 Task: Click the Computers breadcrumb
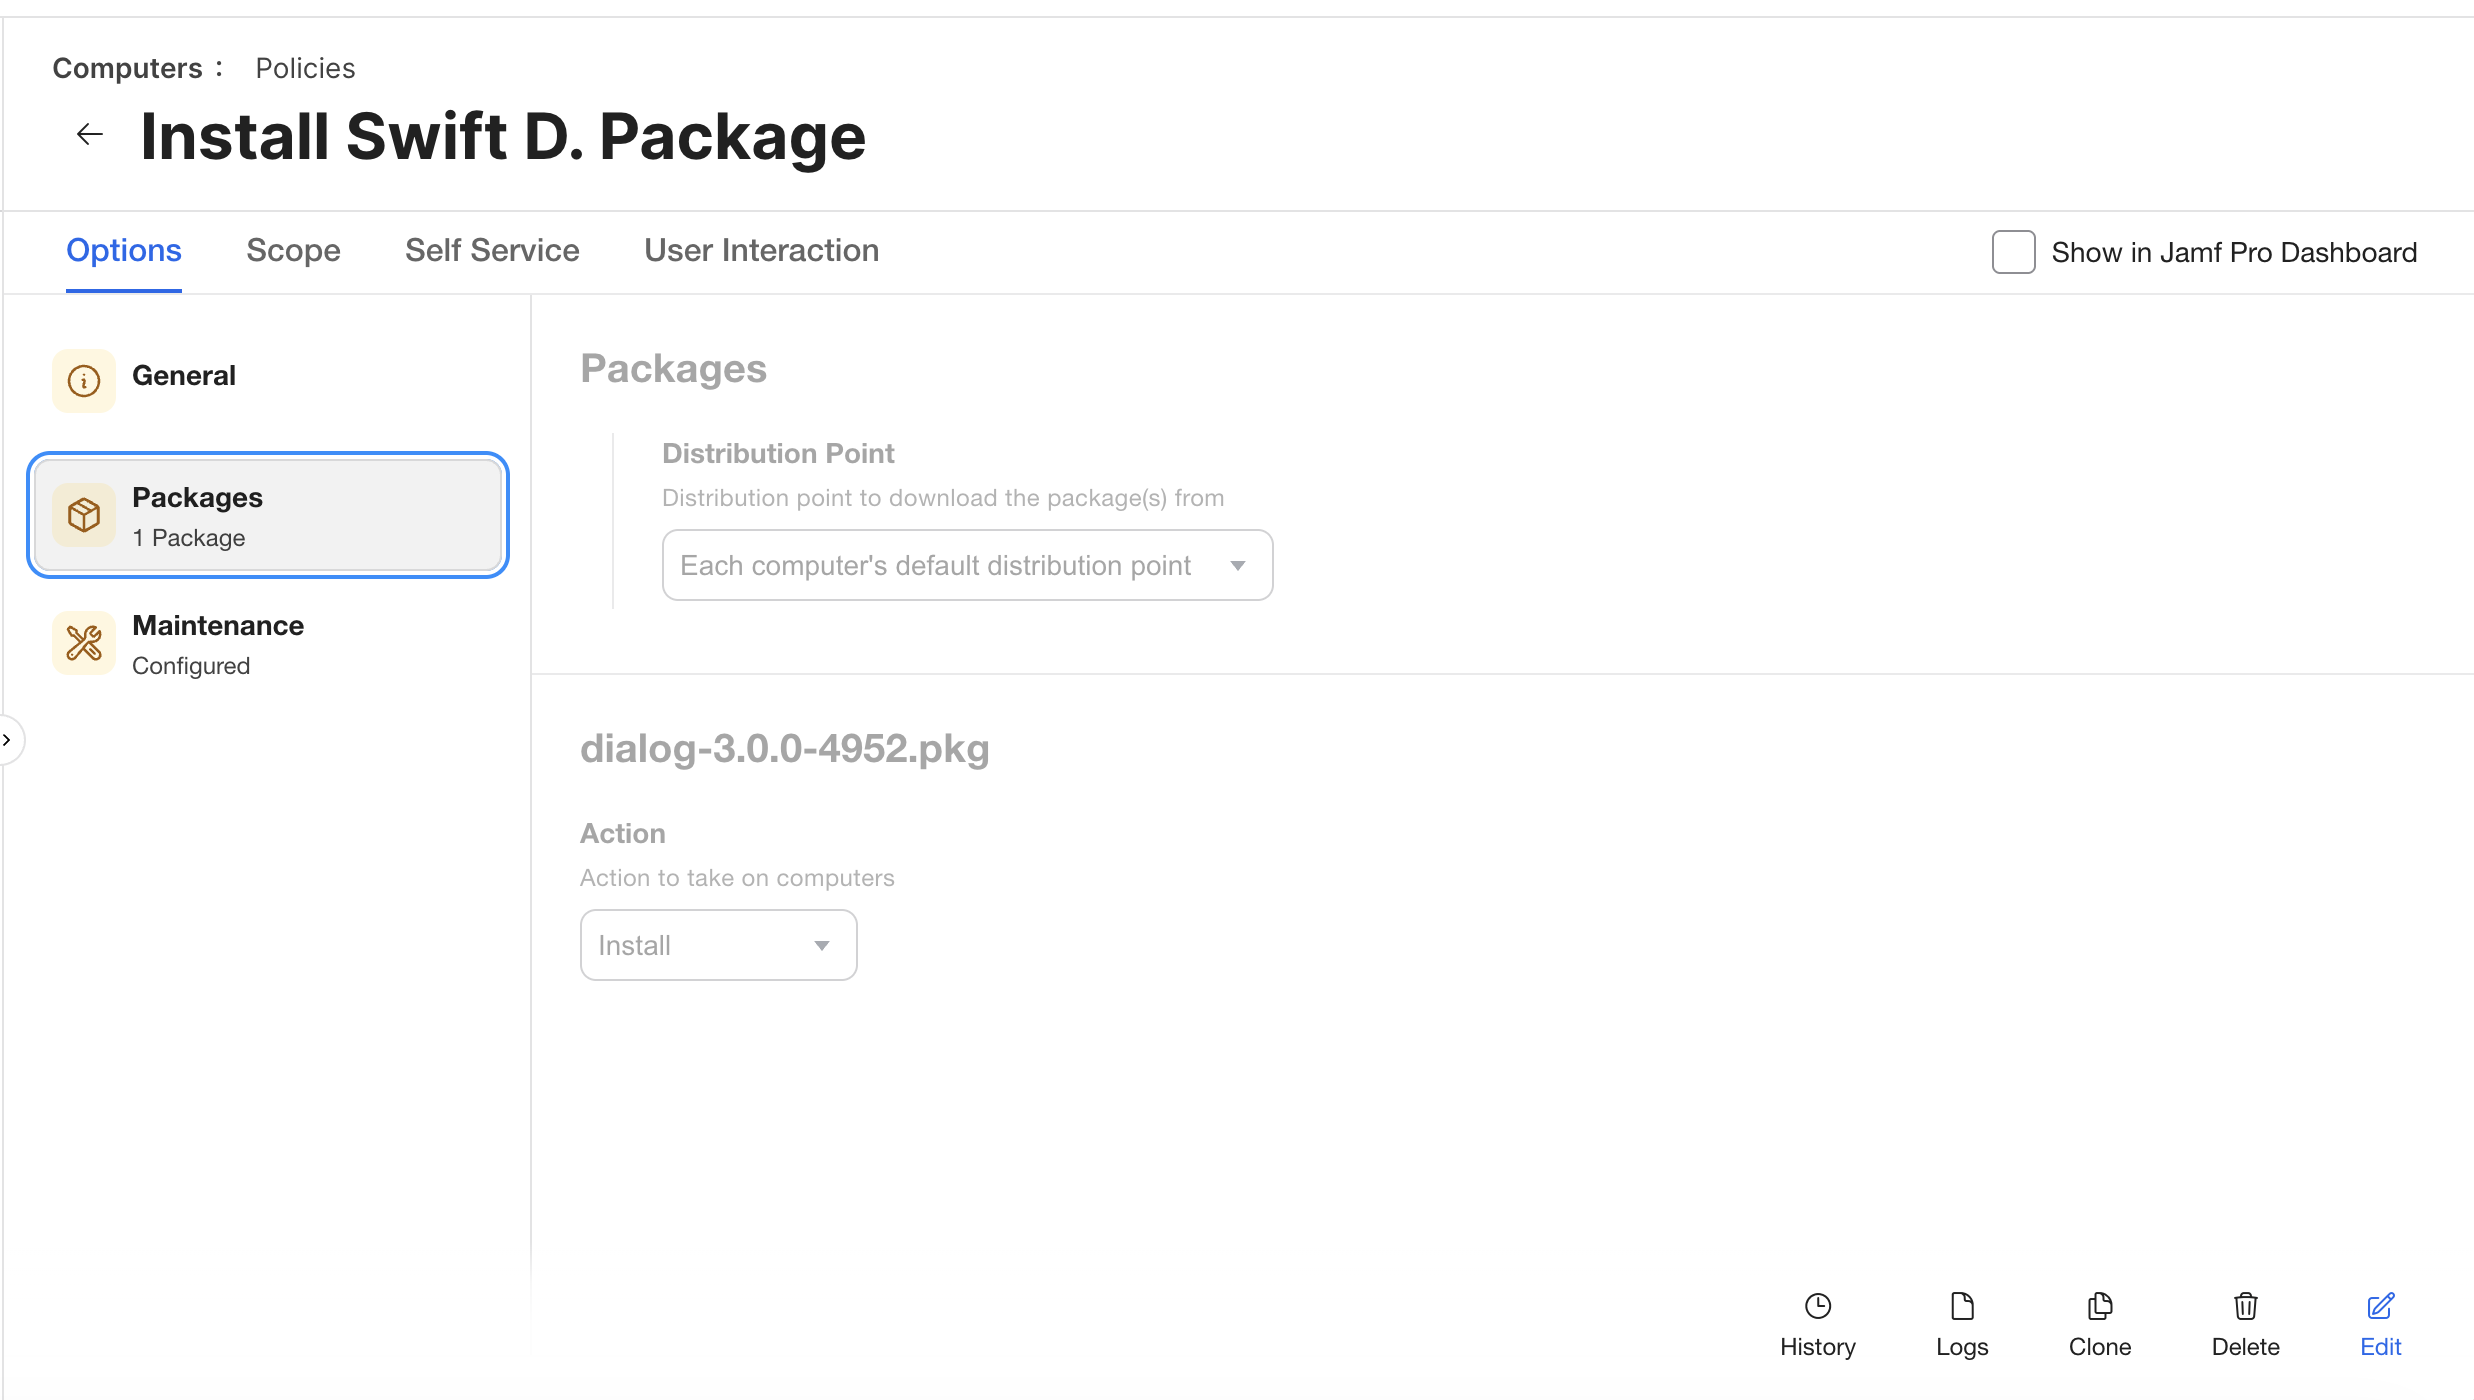(127, 68)
